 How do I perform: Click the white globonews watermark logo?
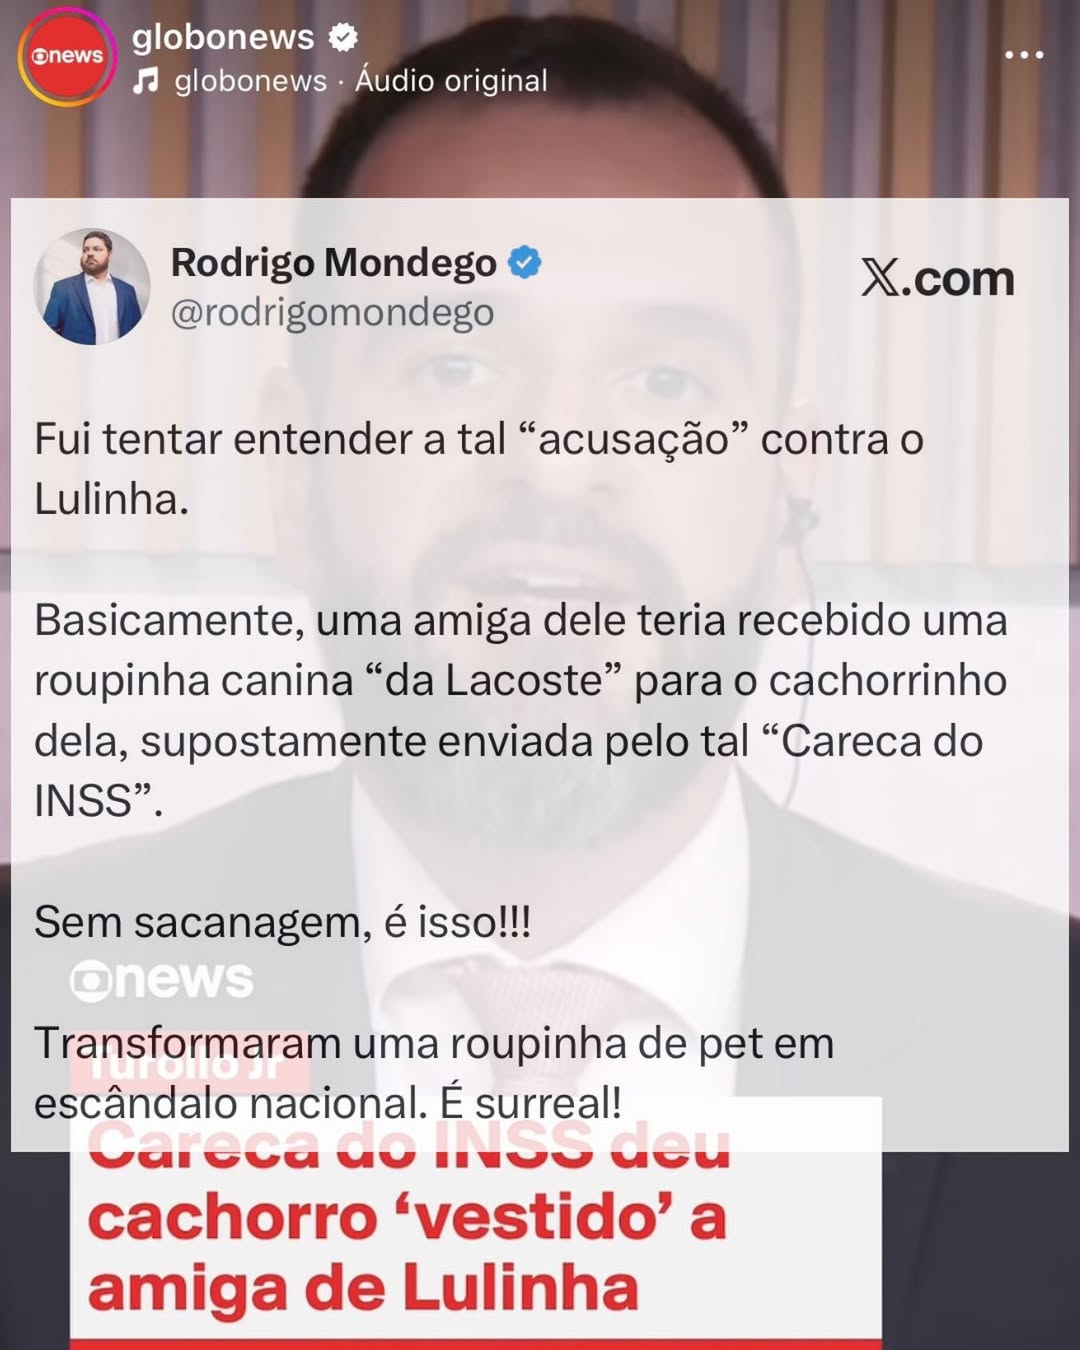click(161, 980)
